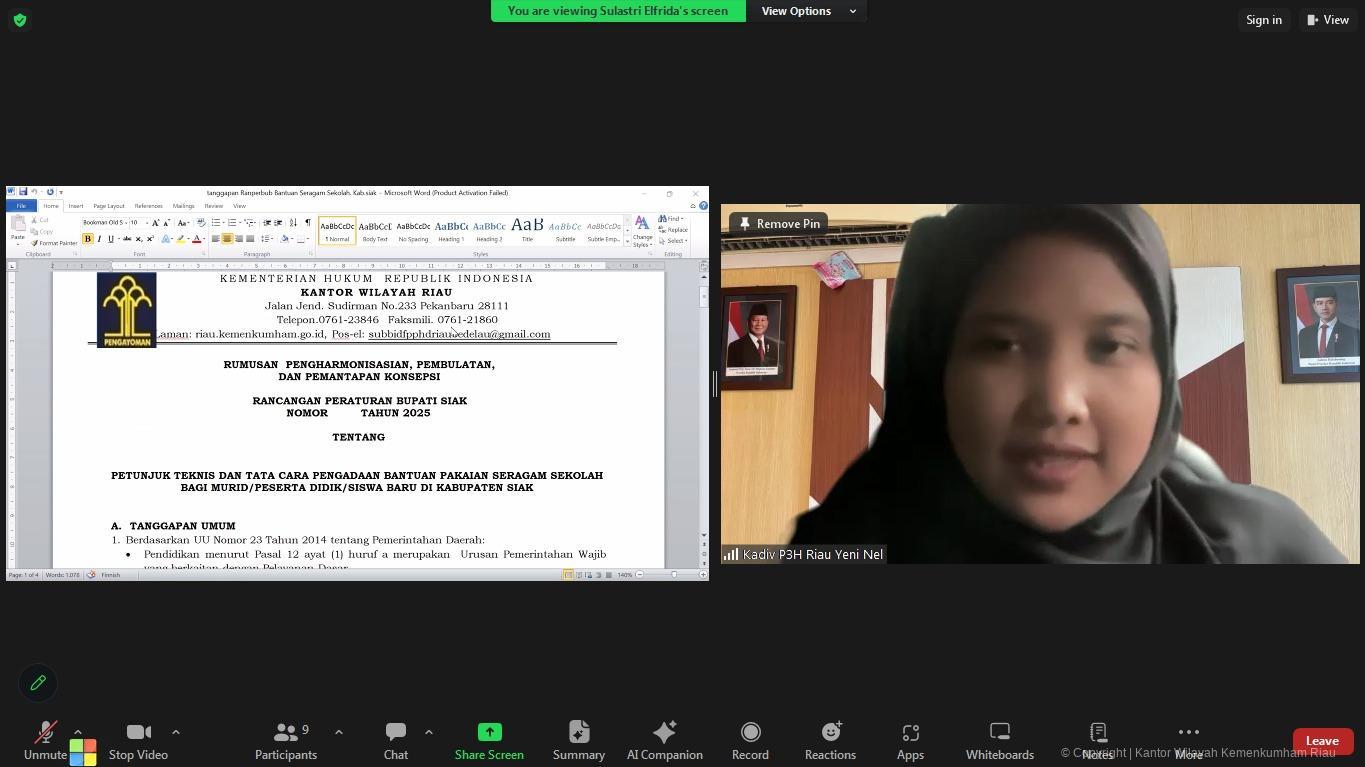Unmute the microphone
Image resolution: width=1365 pixels, height=767 pixels.
[45, 741]
